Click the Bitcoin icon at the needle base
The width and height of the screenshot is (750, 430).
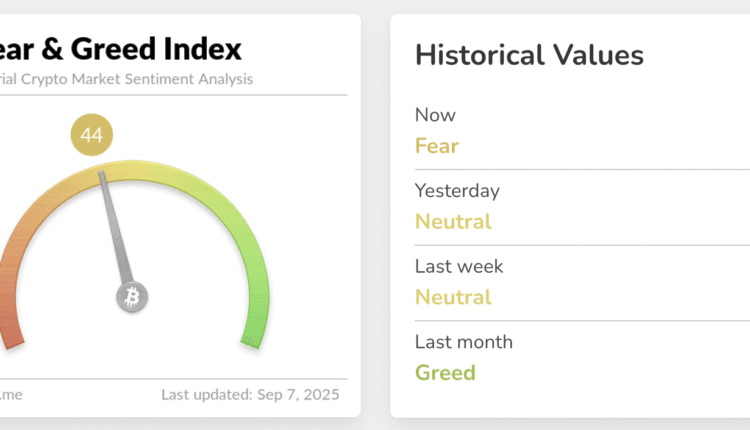point(131,297)
